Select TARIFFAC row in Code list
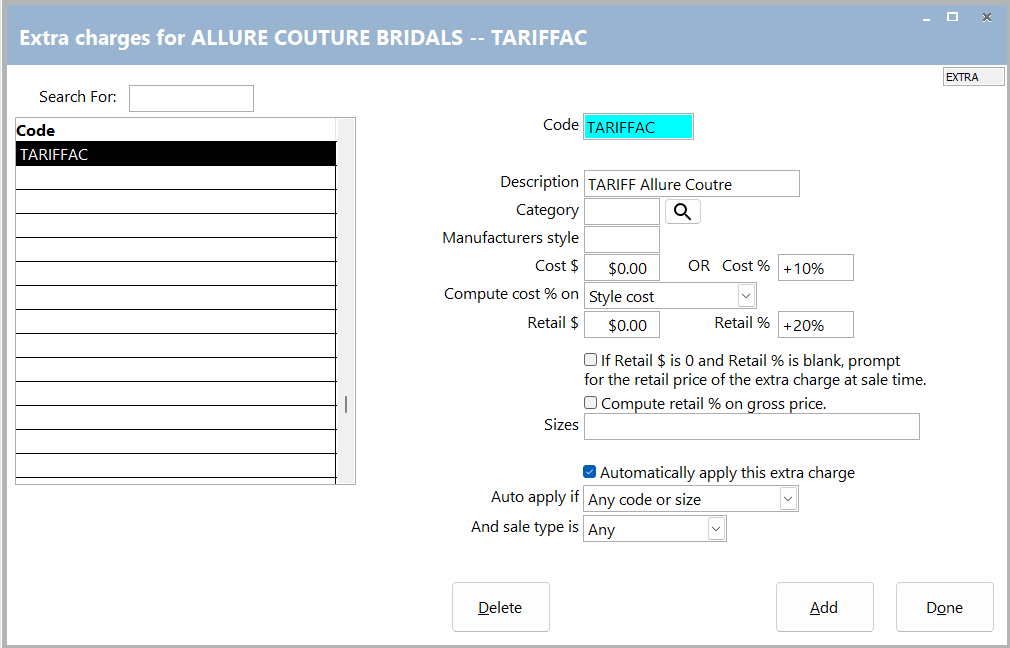This screenshot has height=648, width=1010. [x=175, y=154]
